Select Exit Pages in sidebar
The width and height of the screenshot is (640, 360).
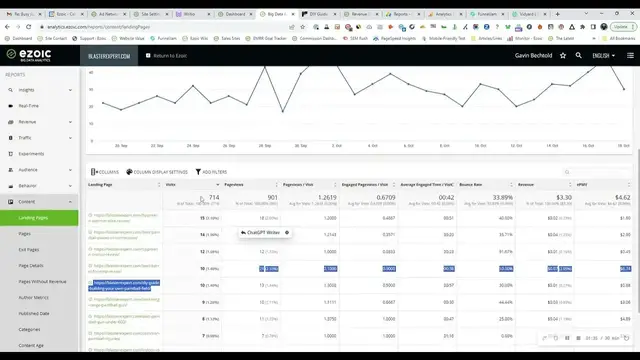click(x=29, y=249)
